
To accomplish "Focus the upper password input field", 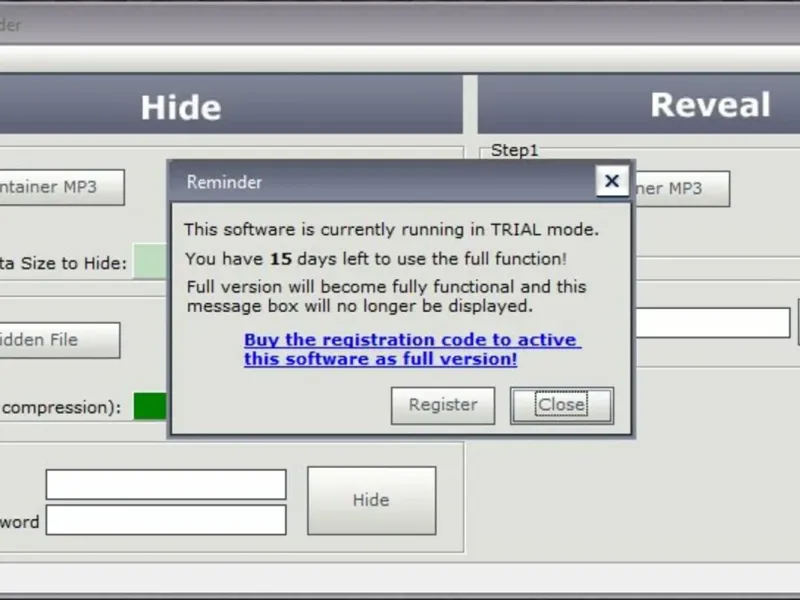I will point(166,484).
